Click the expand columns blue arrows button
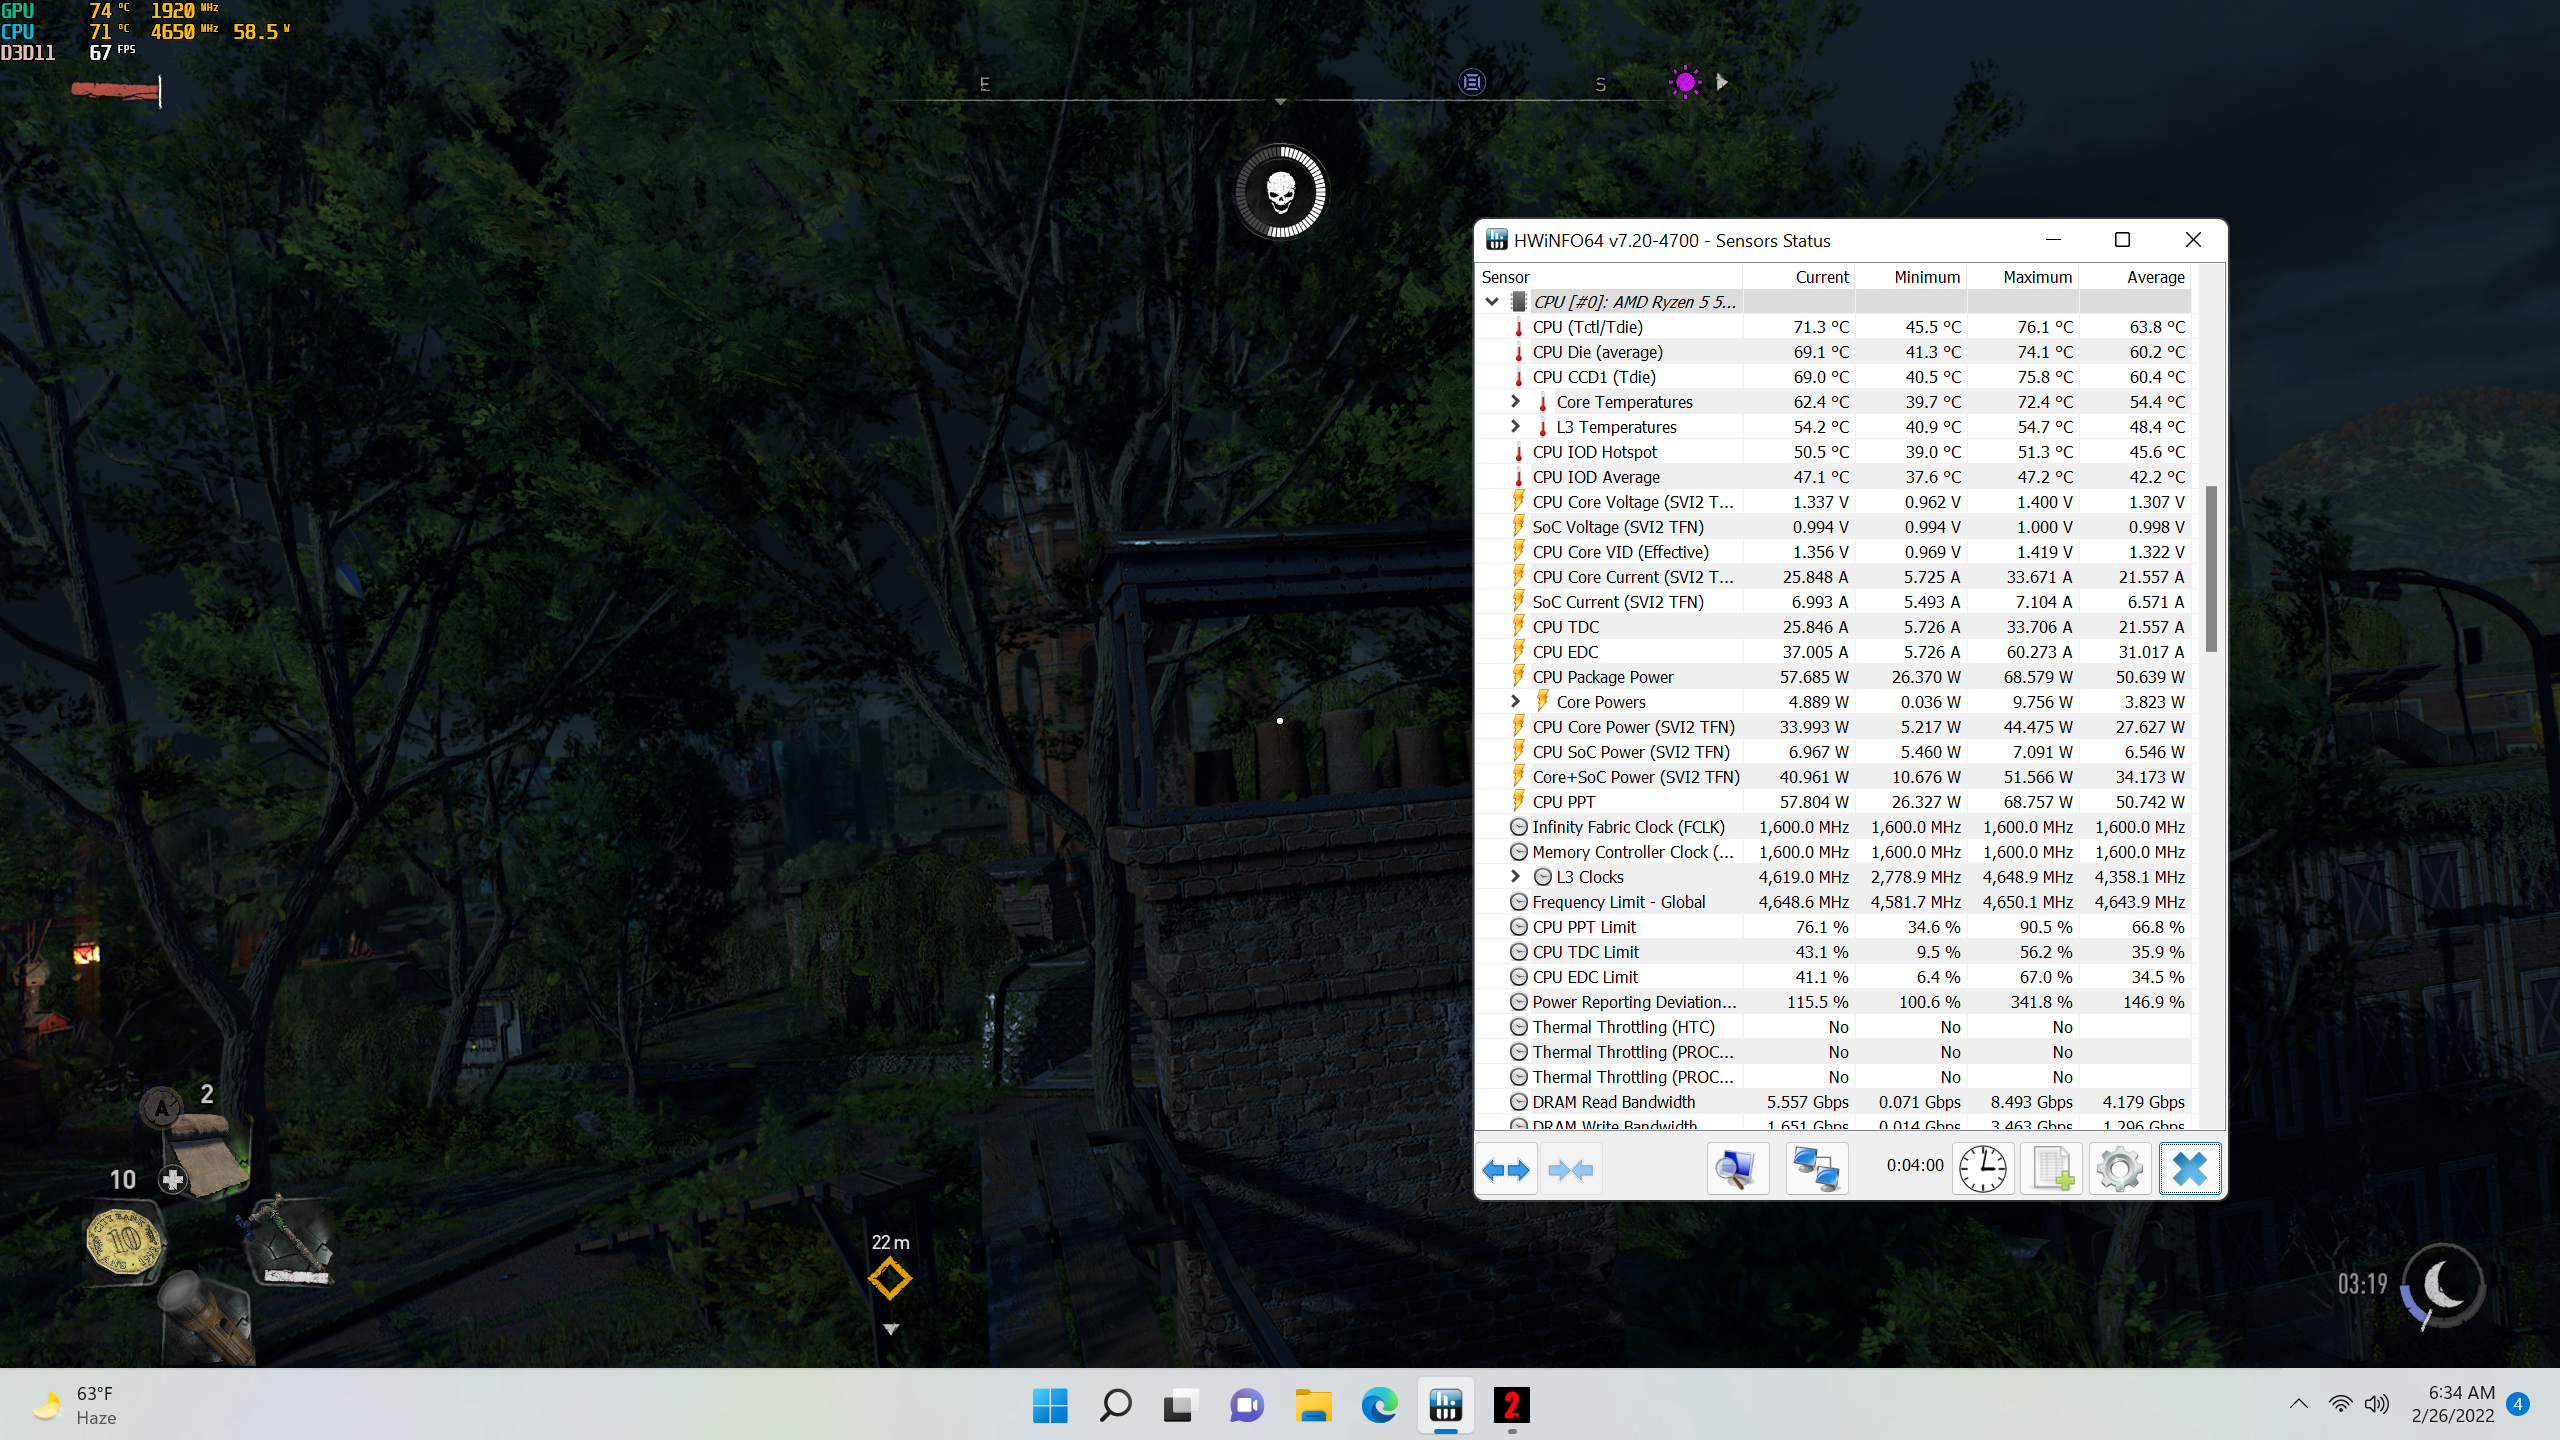The height and width of the screenshot is (1440, 2560). [x=1506, y=1169]
